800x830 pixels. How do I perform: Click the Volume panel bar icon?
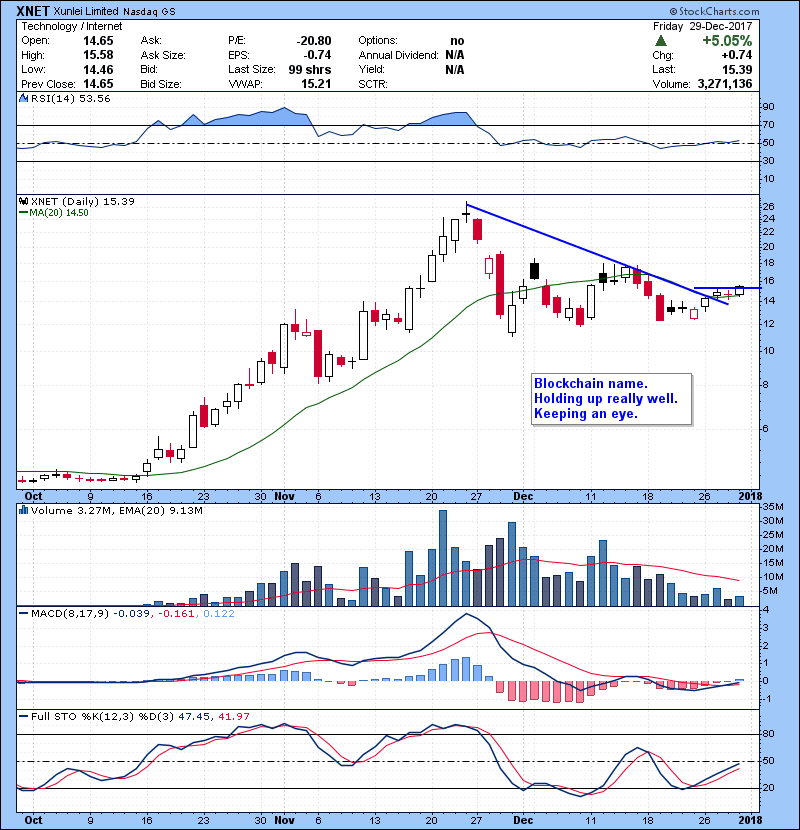23,510
